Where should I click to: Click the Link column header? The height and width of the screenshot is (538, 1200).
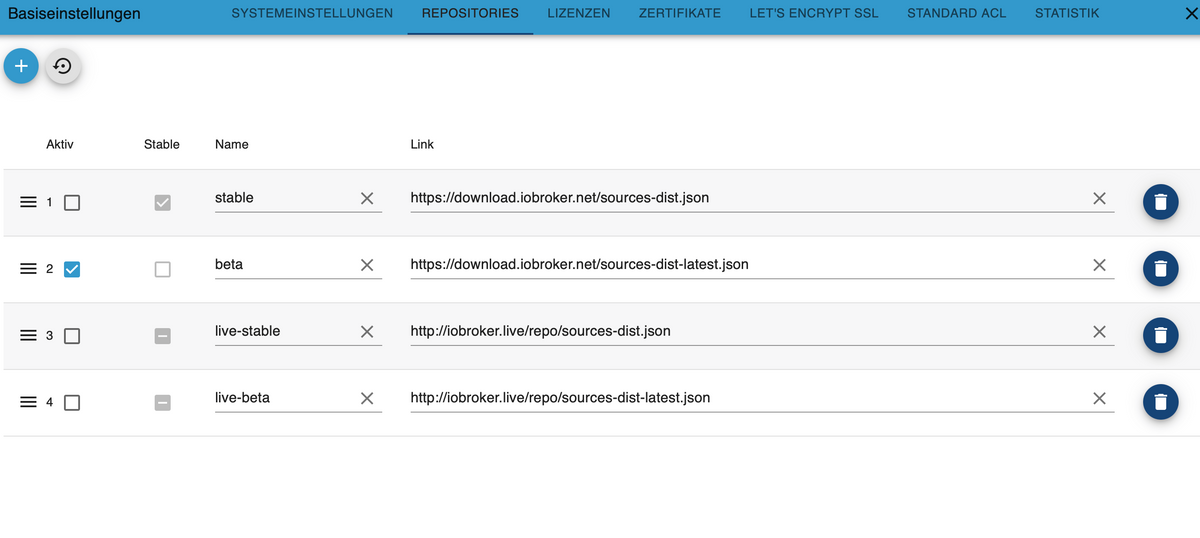pyautogui.click(x=422, y=144)
